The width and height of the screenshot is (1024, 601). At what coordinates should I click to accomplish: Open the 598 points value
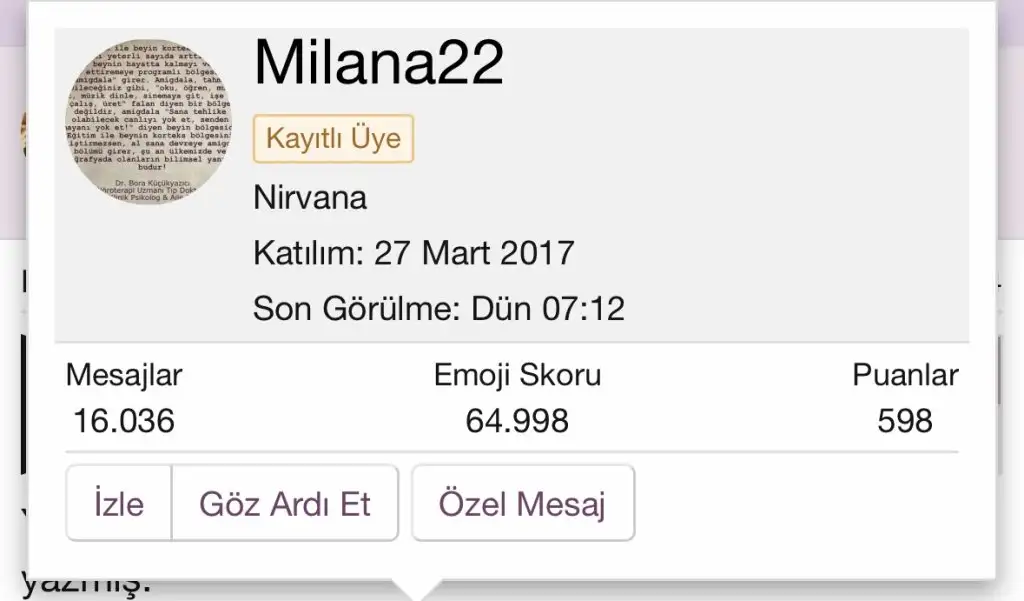[x=905, y=421]
